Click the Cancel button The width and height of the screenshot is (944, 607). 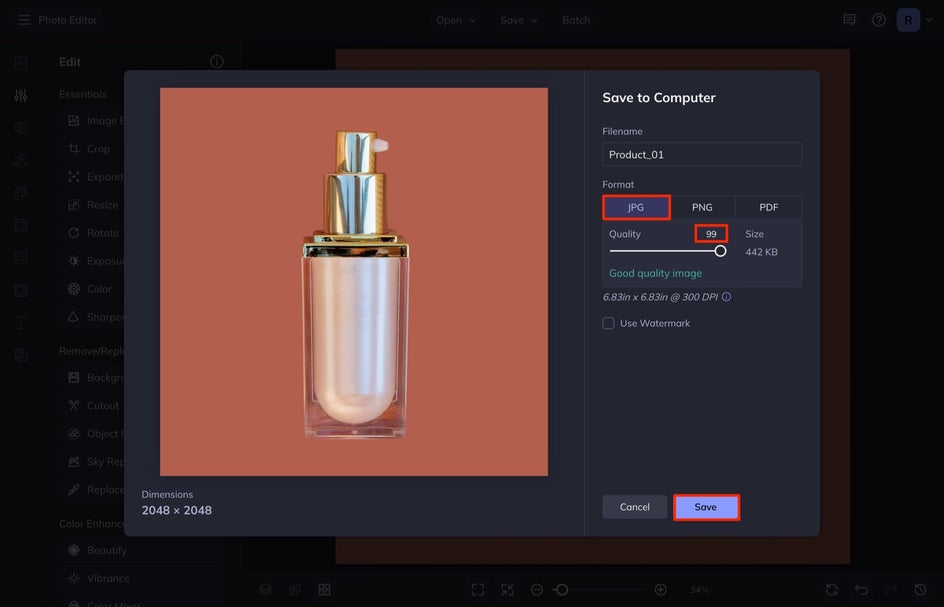pos(635,507)
